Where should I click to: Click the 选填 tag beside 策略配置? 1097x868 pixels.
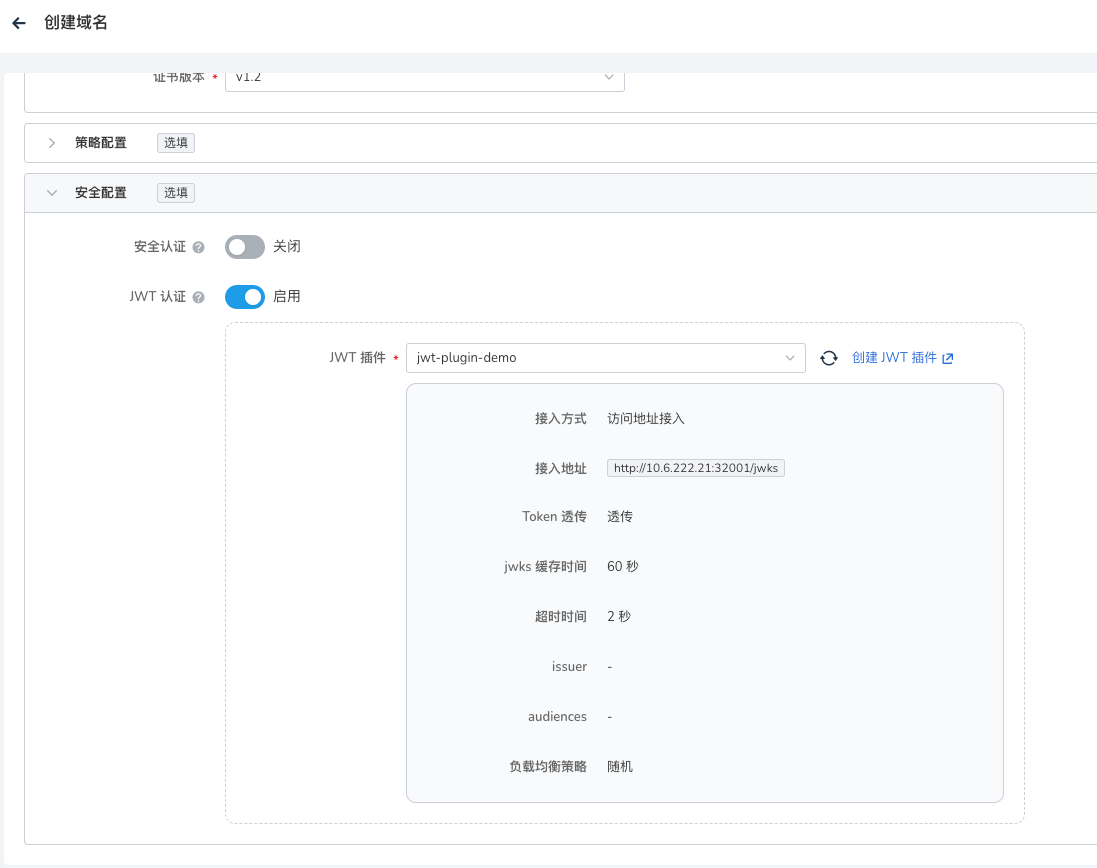click(176, 143)
